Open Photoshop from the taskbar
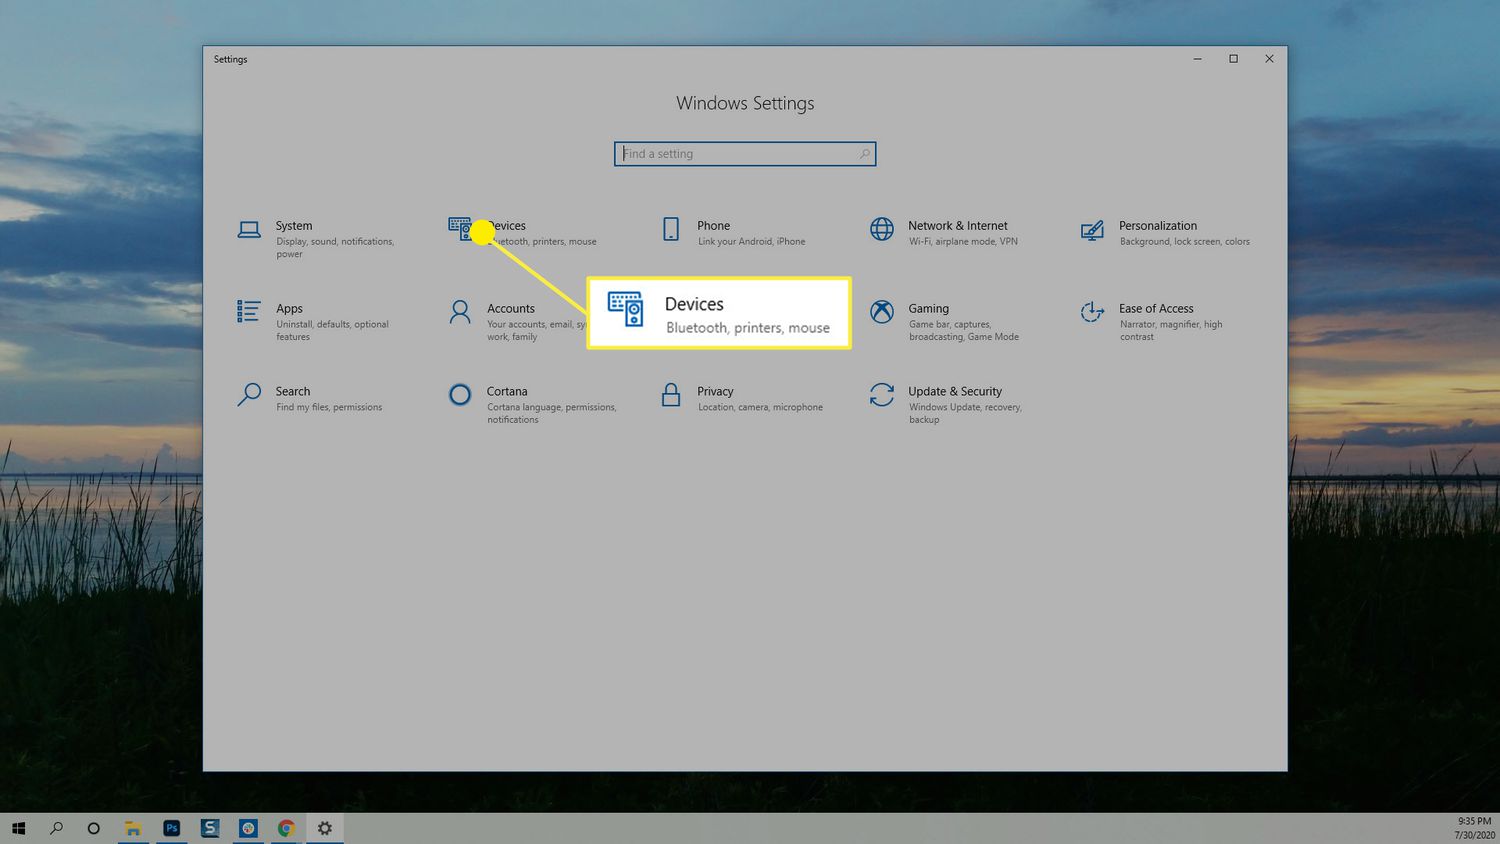Viewport: 1500px width, 844px height. click(x=172, y=828)
